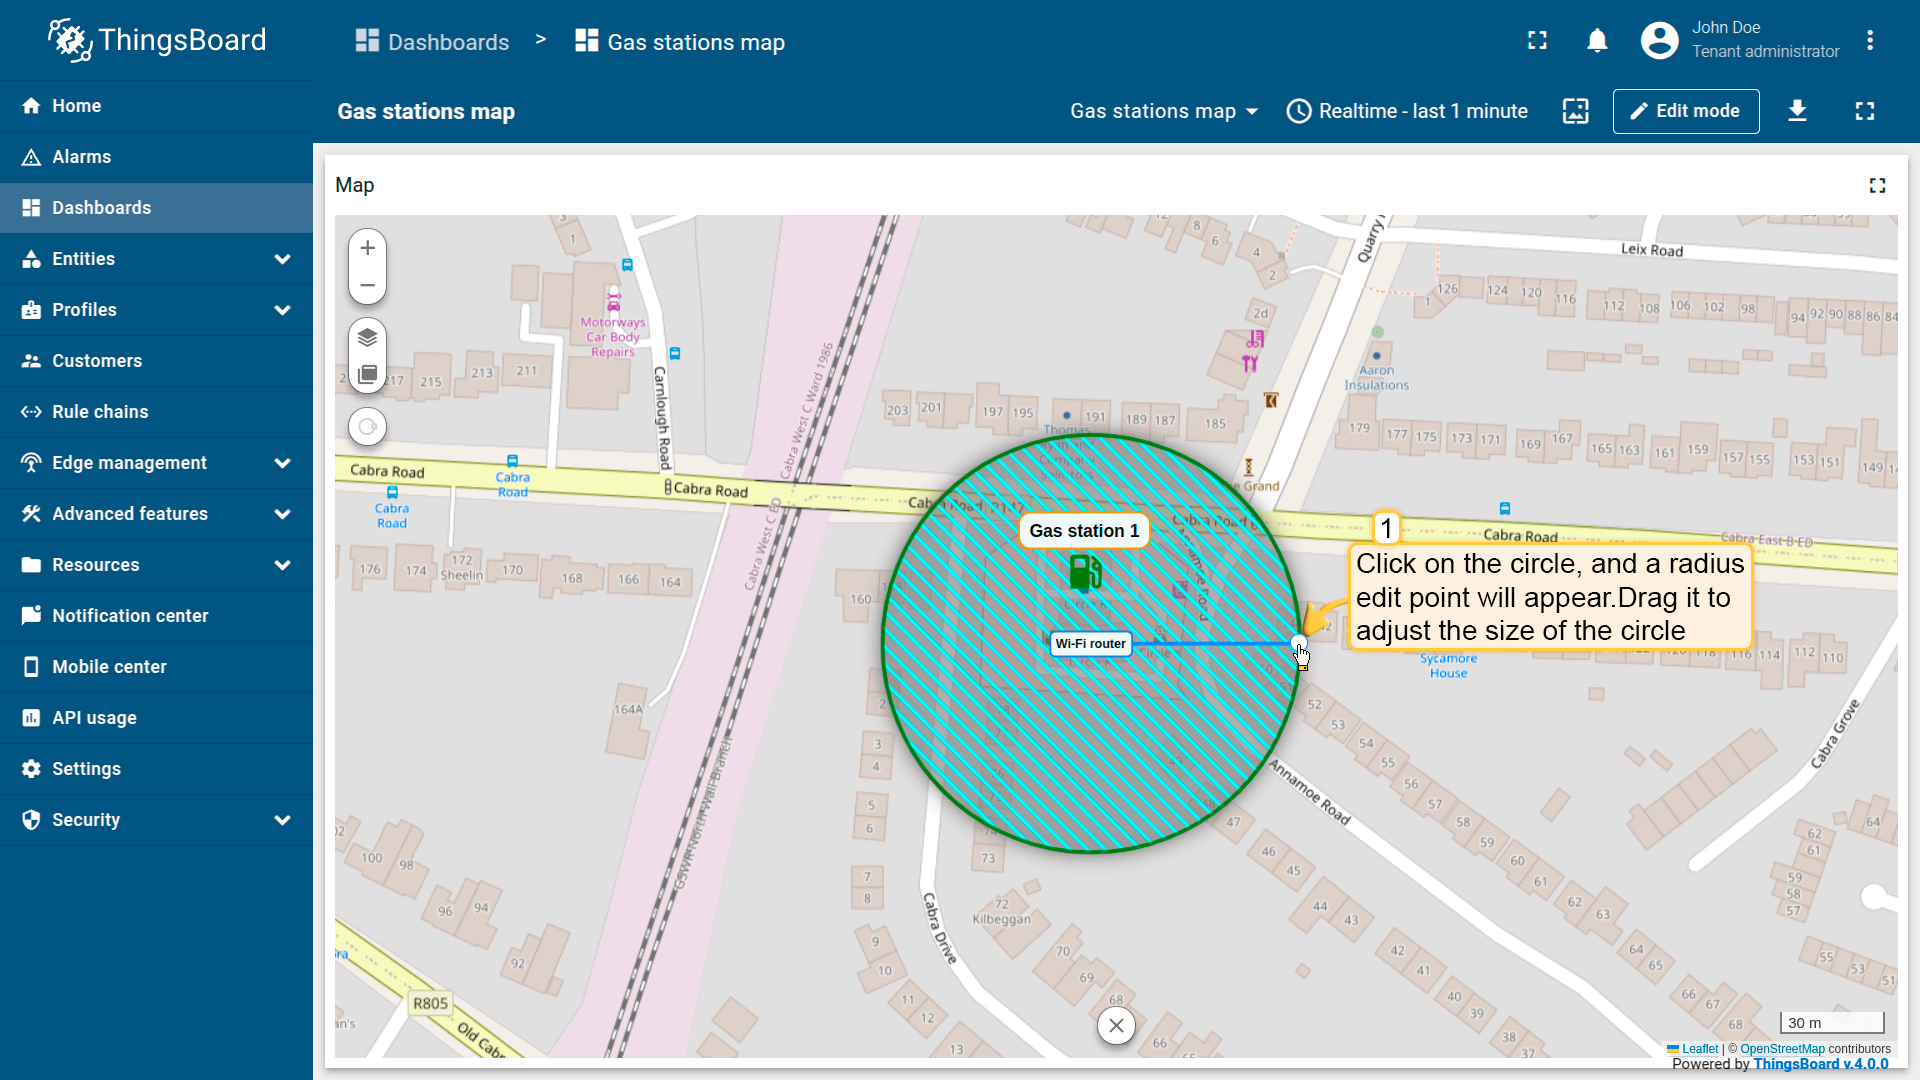Open the OpenStreetMap attribution link
The image size is (1920, 1080).
pos(1782,1049)
